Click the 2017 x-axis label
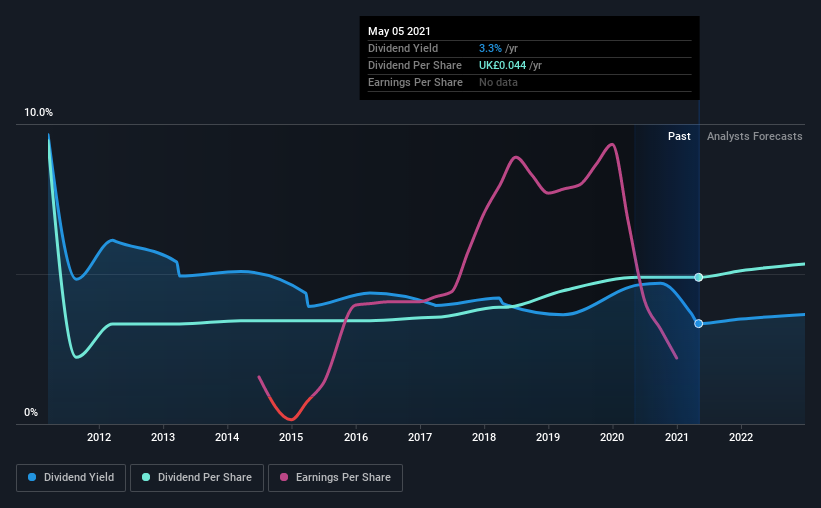The image size is (821, 508). coord(420,437)
